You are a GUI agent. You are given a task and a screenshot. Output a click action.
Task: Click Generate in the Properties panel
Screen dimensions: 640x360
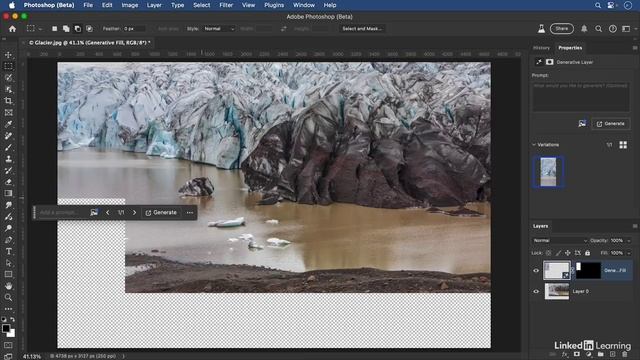click(611, 124)
